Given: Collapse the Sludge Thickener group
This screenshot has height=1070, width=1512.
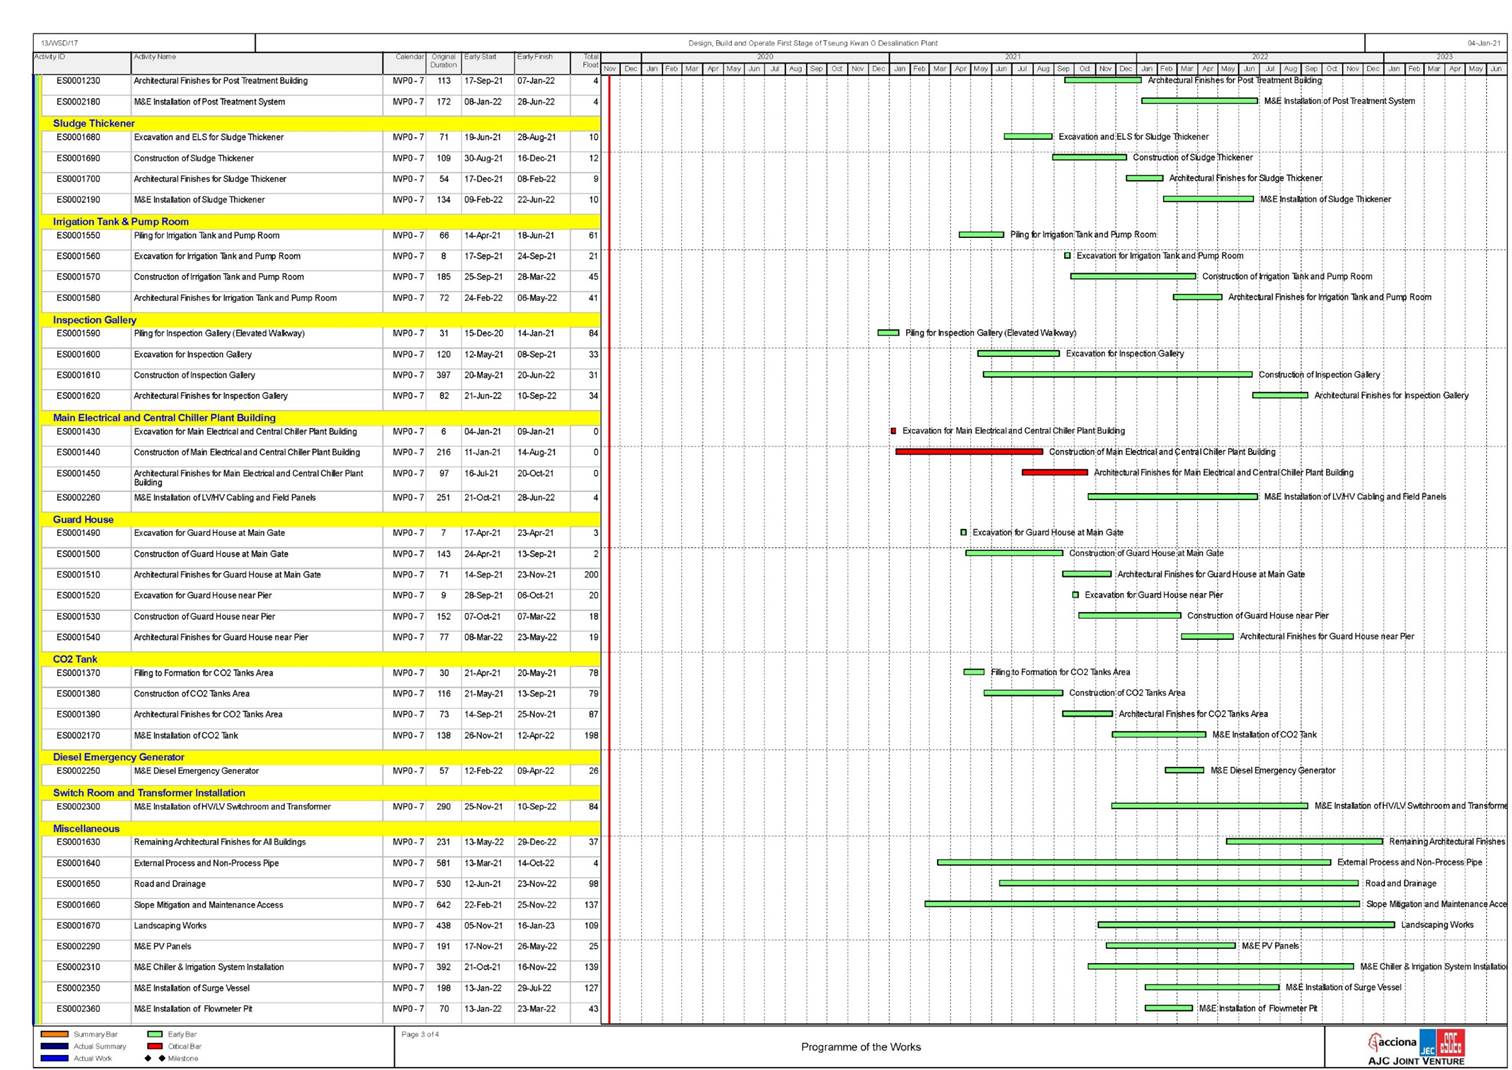Looking at the screenshot, I should pos(94,124).
